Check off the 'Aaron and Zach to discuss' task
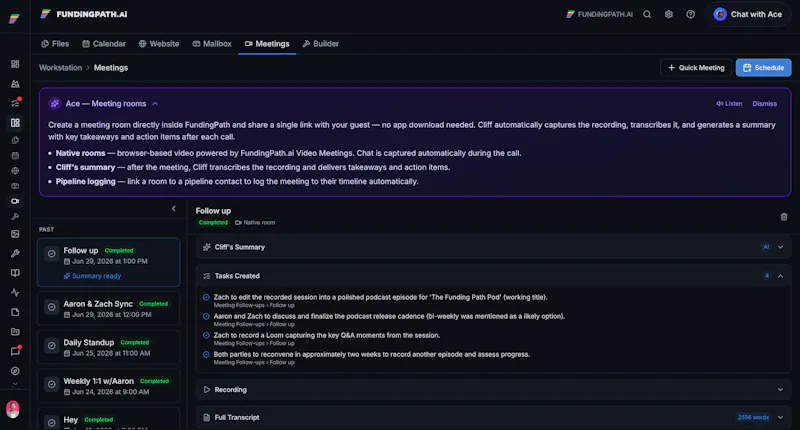 point(206,316)
